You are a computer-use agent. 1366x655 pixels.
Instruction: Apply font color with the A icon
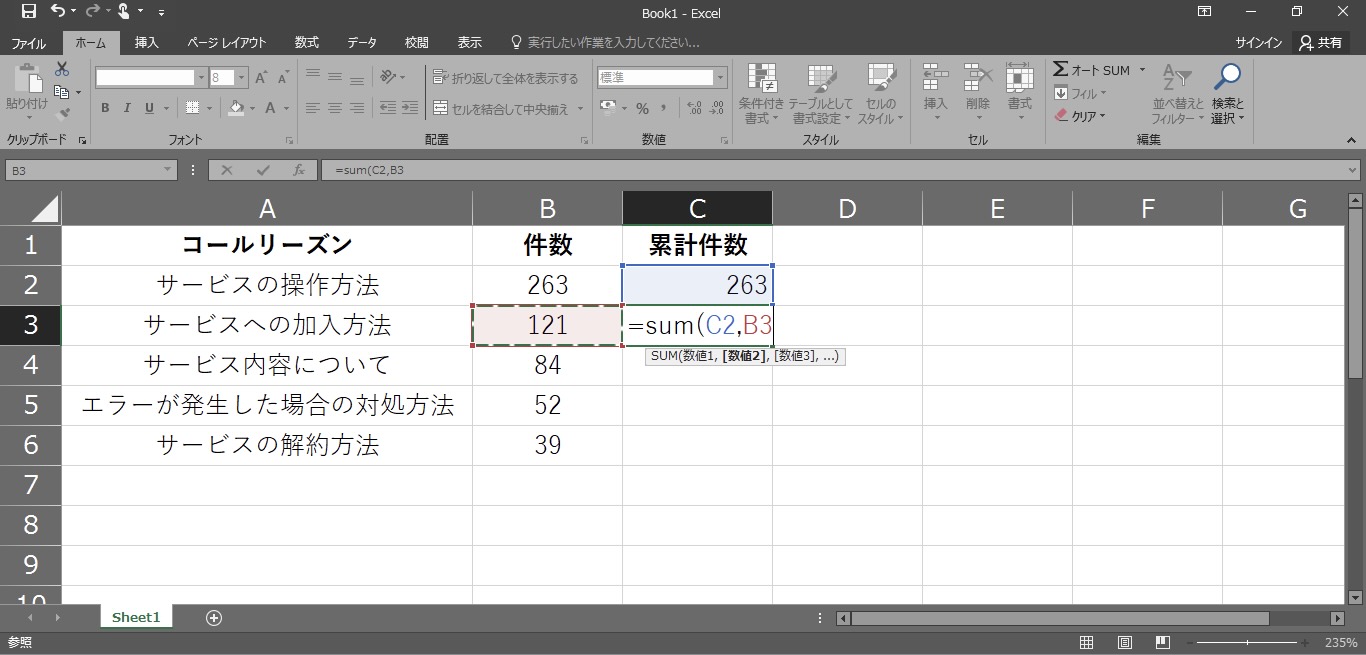(272, 108)
